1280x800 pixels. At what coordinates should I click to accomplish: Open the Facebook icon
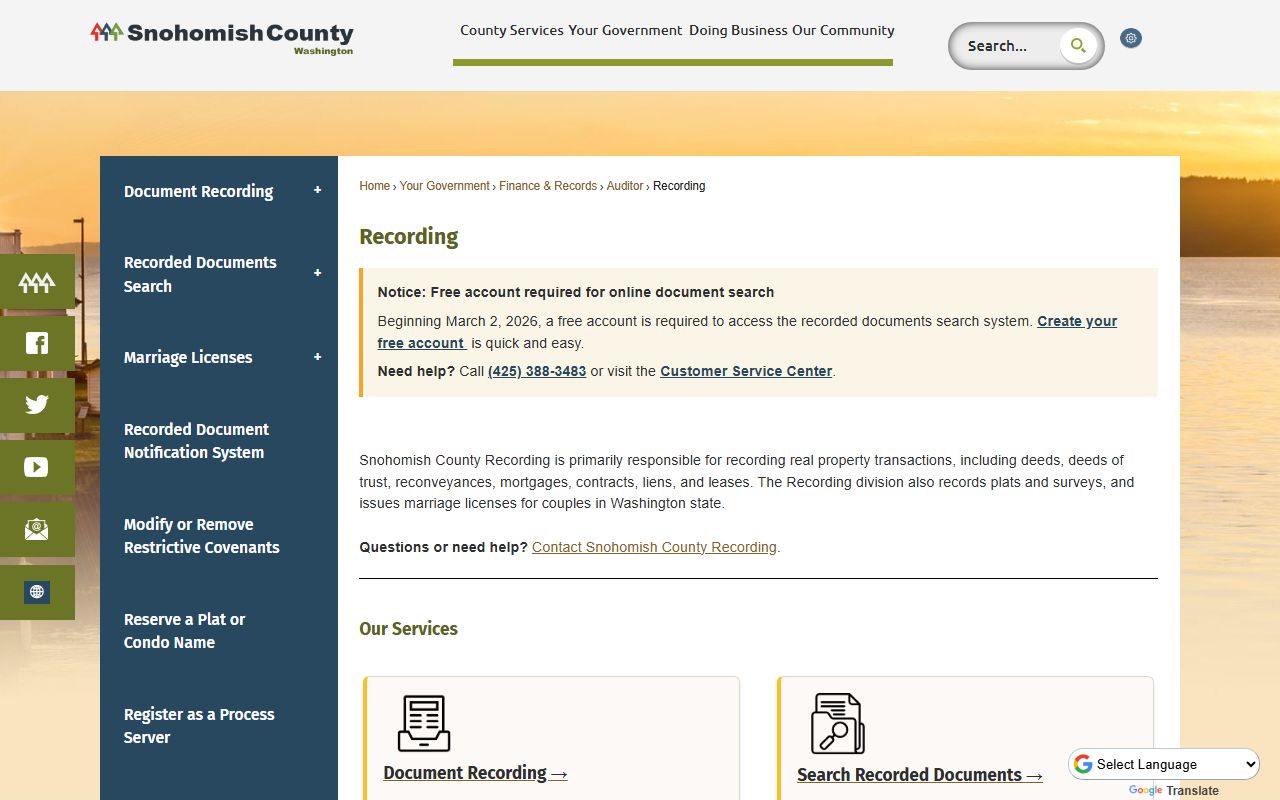click(37, 344)
